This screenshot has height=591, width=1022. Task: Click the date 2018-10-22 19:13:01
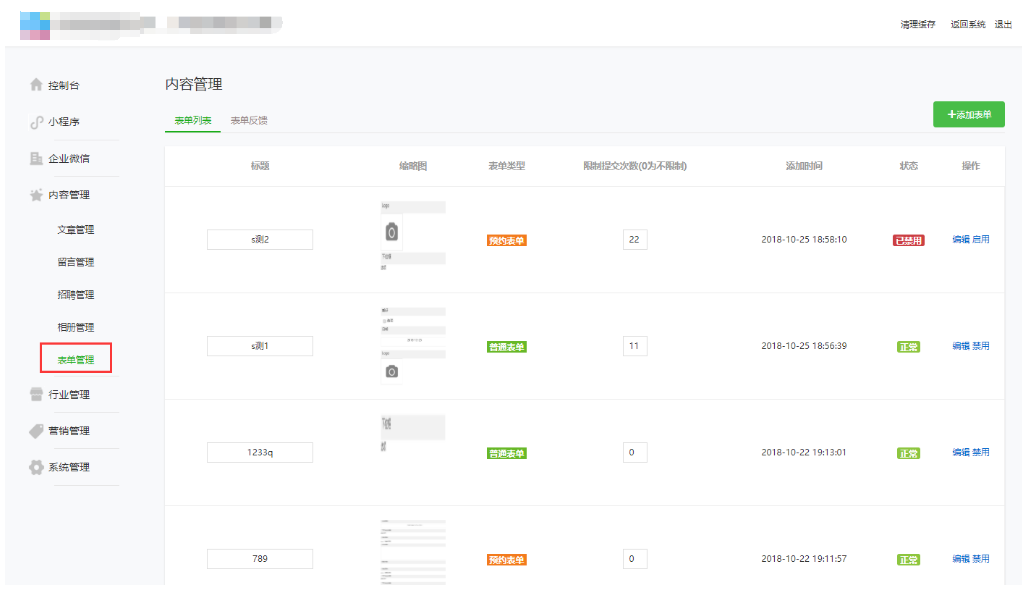tap(804, 452)
